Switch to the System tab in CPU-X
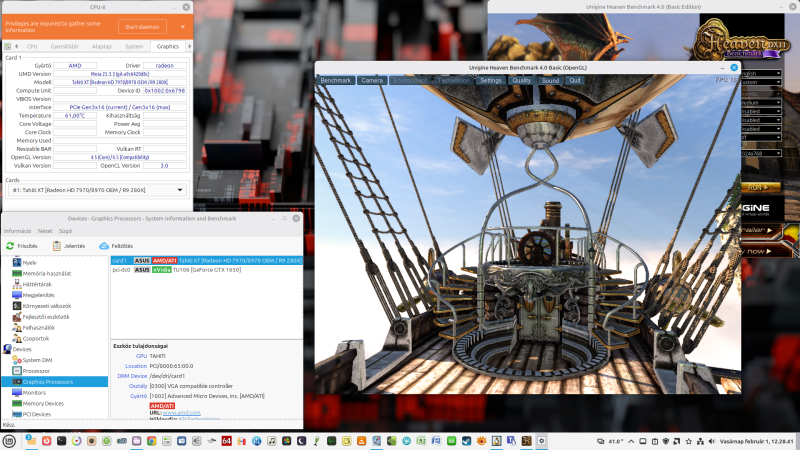The image size is (800, 450). tap(134, 46)
